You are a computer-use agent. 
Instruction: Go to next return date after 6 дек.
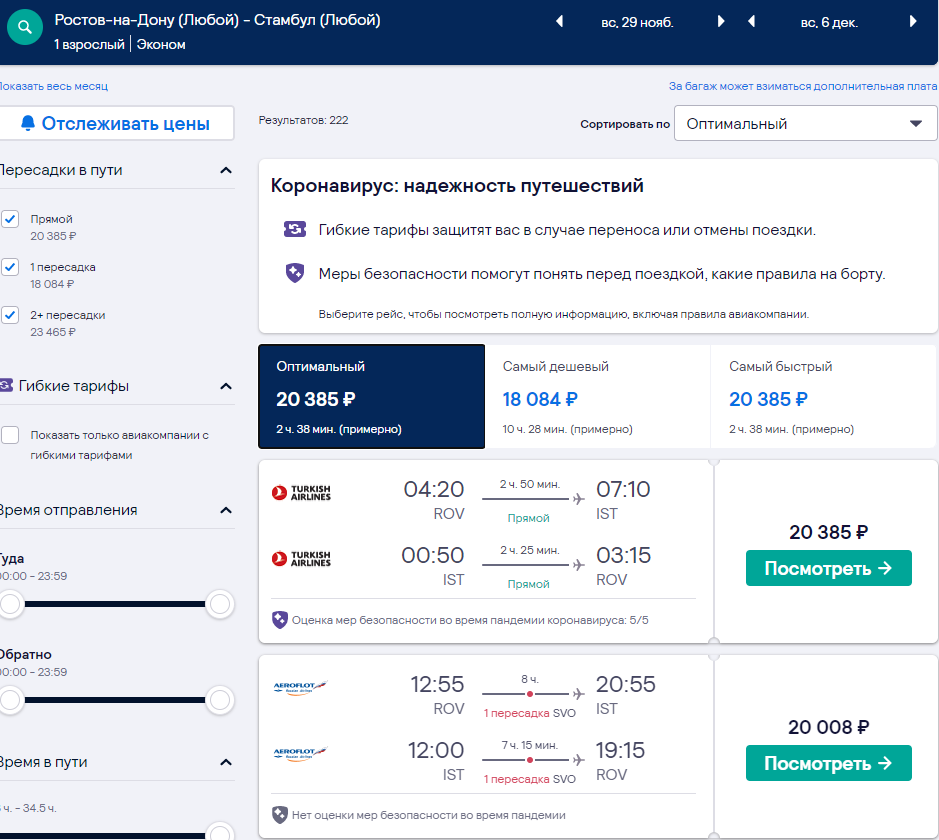[913, 22]
